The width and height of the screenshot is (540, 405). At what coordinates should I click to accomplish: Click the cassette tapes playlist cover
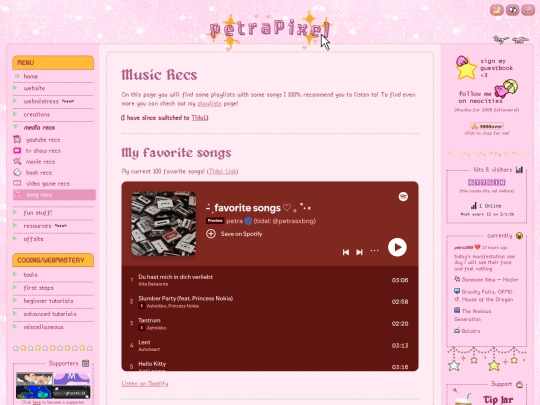pyautogui.click(x=164, y=224)
